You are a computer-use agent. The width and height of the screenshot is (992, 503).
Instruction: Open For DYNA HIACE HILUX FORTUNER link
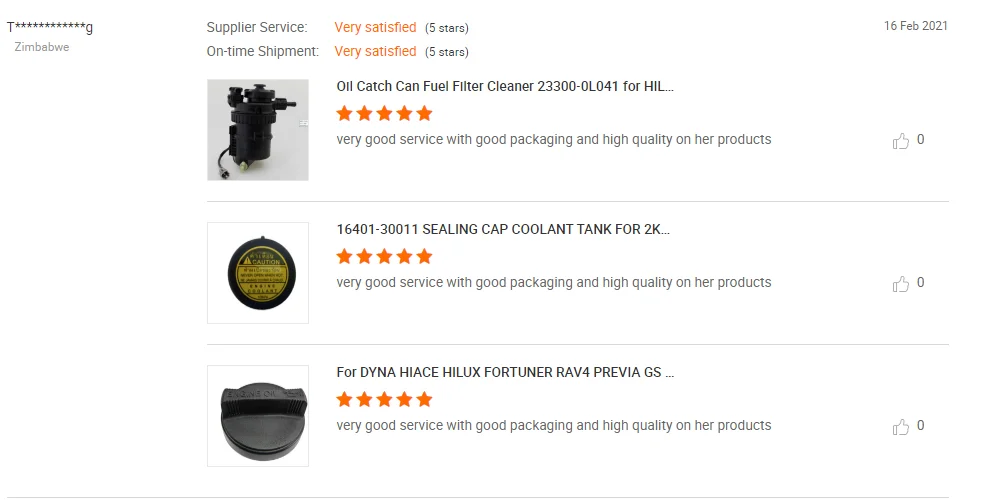tap(505, 372)
